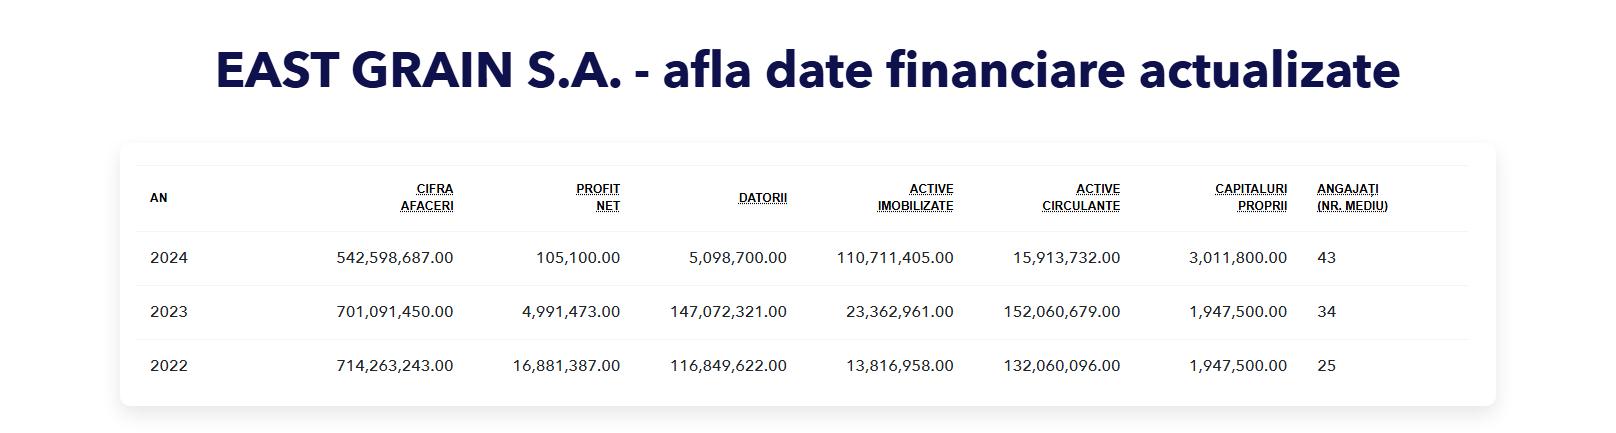Click the ANGAJATI (NR. MEDIU) header
Viewport: 1616px width, 433px height.
(x=1352, y=198)
